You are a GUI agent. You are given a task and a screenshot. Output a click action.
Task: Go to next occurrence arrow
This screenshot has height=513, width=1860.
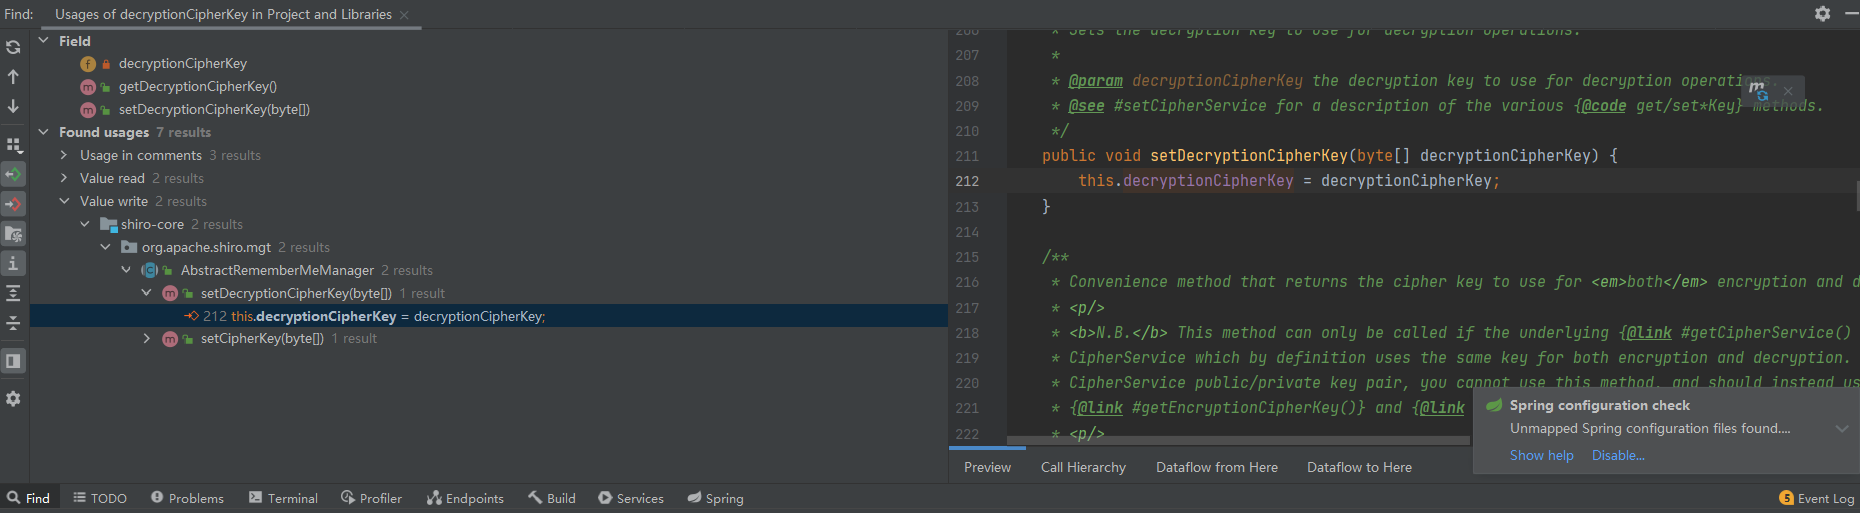point(13,105)
